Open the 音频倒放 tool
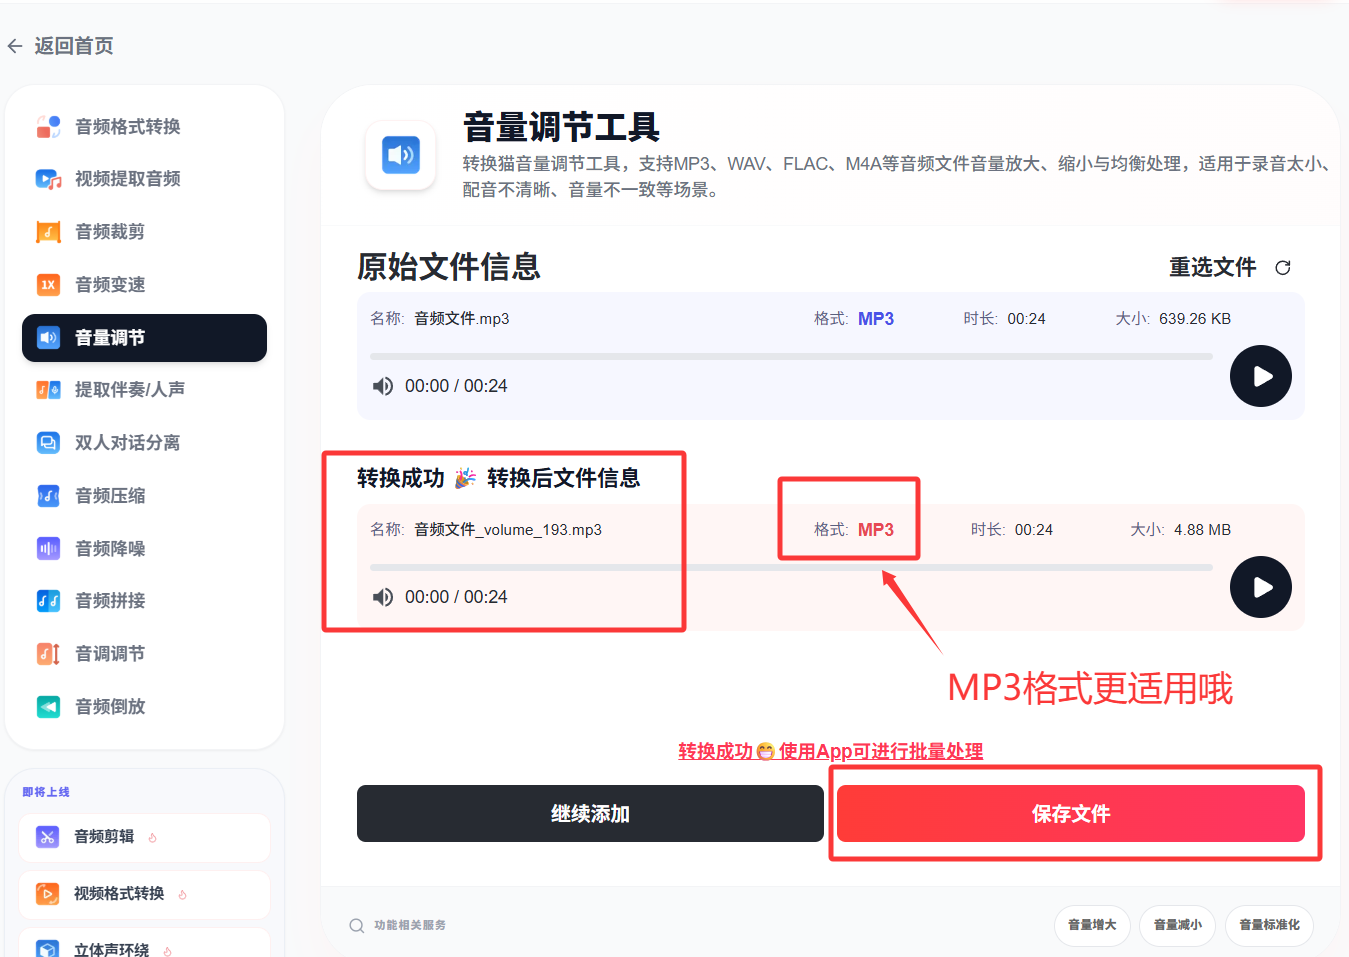This screenshot has height=957, width=1349. point(110,707)
